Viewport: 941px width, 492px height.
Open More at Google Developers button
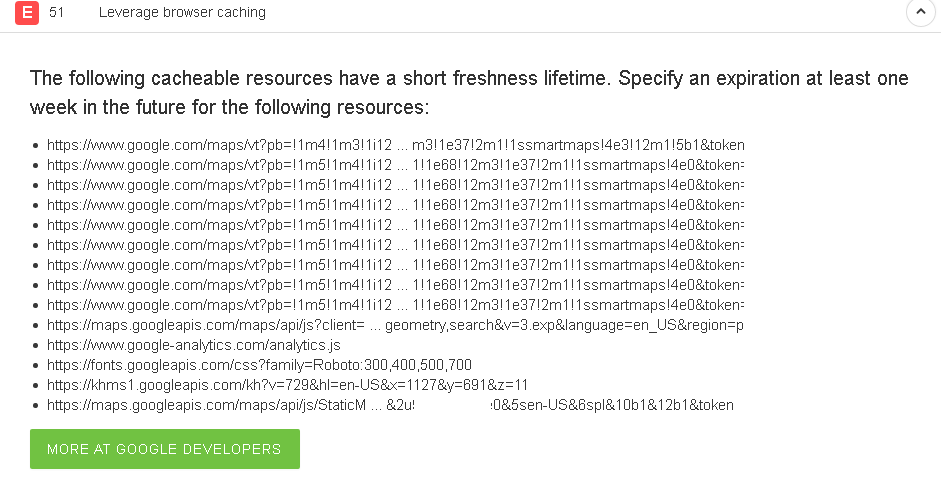[165, 449]
